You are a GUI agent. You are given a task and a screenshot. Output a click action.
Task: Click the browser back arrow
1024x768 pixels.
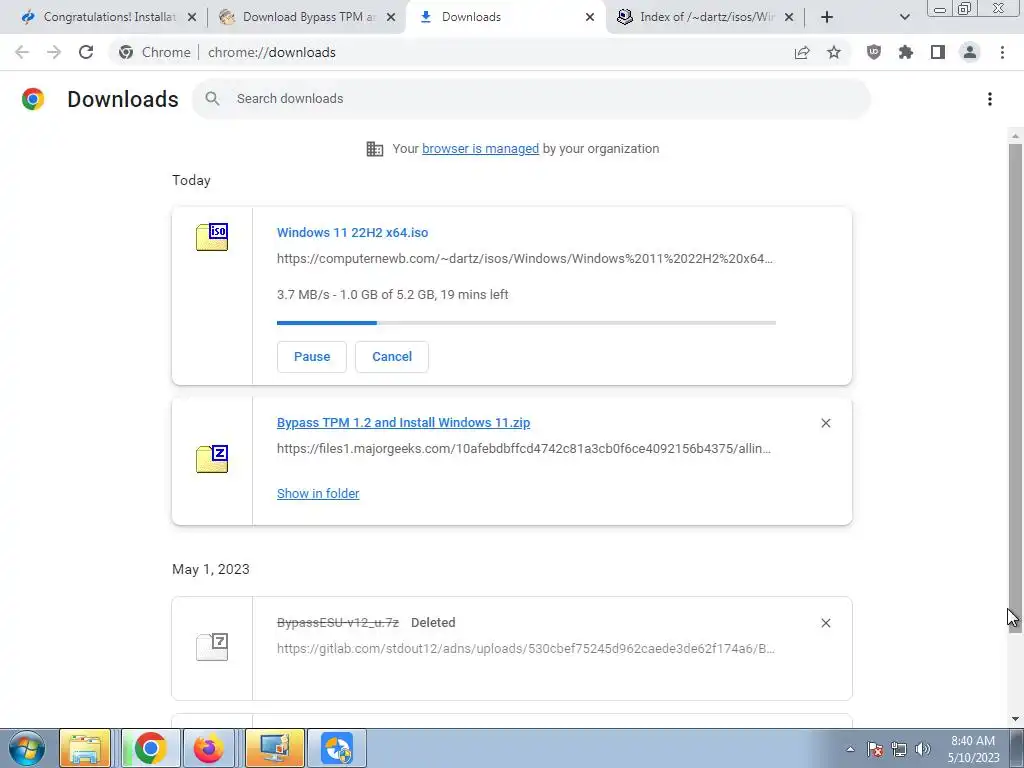[x=22, y=52]
